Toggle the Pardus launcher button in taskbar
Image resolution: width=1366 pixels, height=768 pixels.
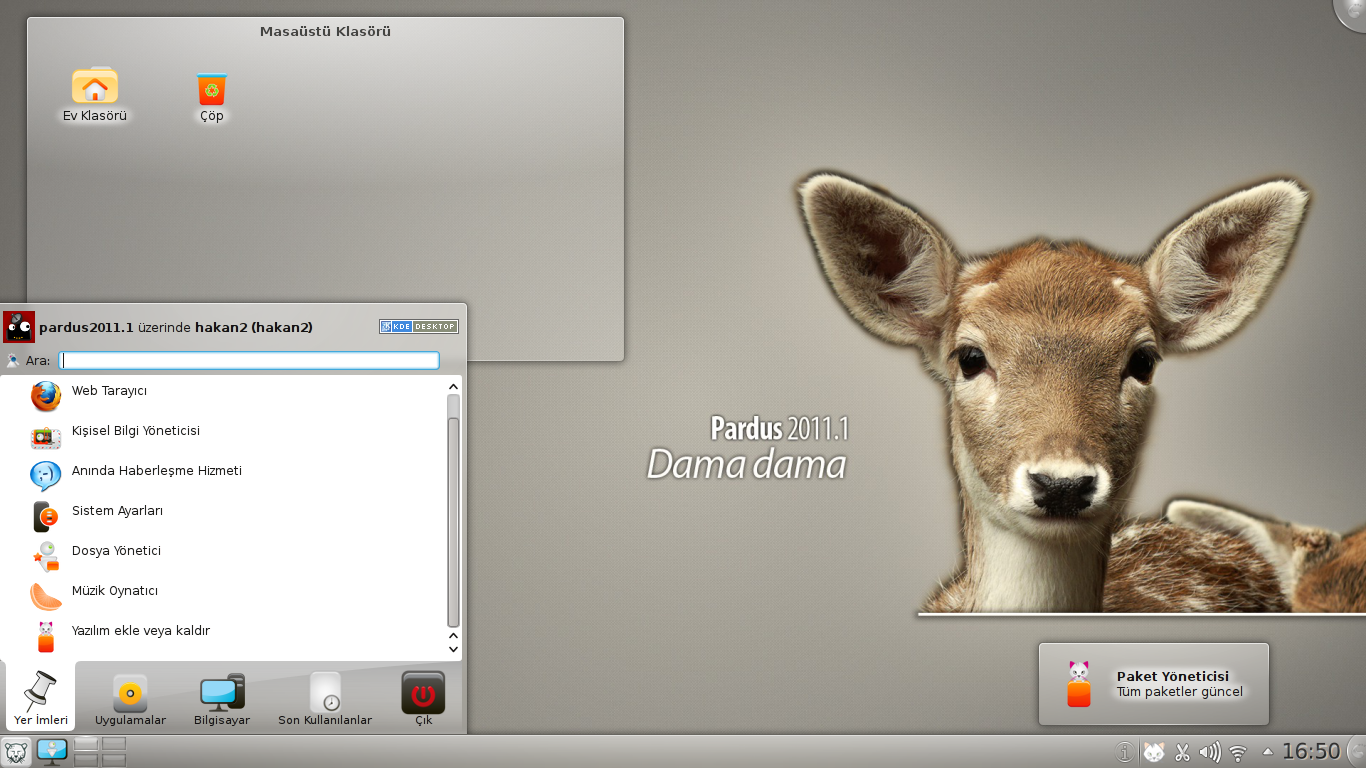click(17, 752)
